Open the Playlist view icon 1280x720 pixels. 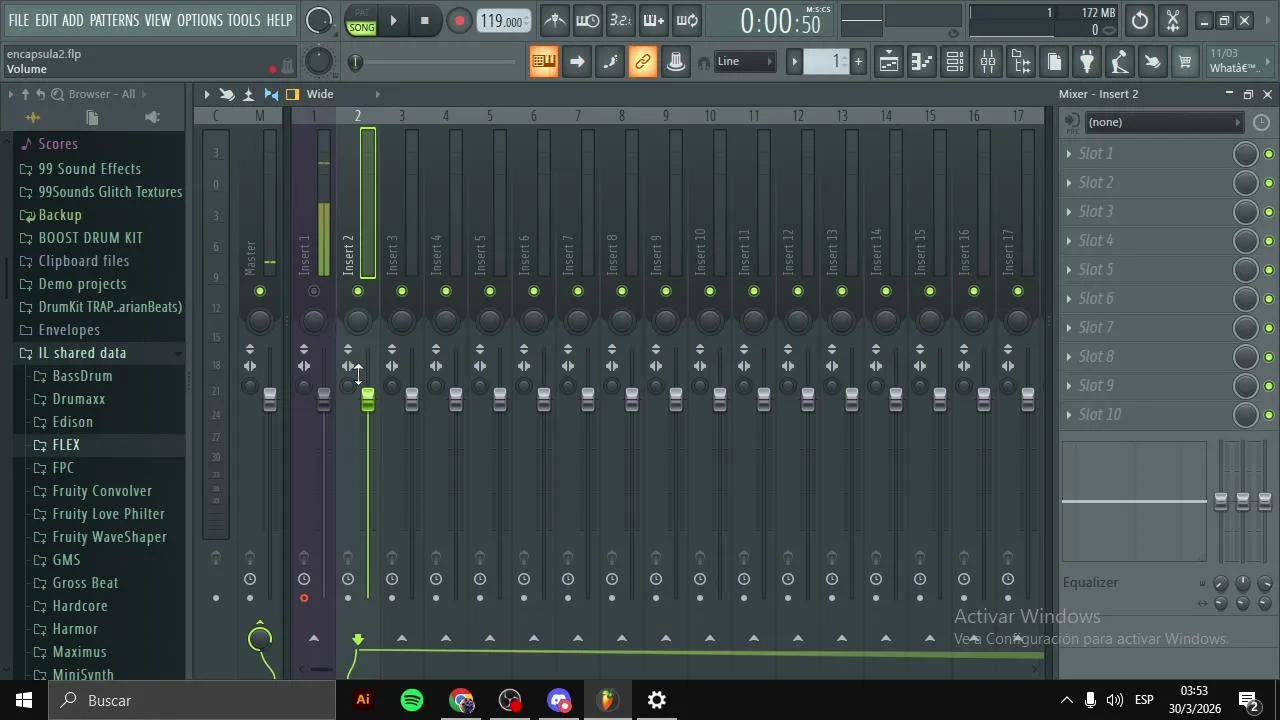[889, 62]
